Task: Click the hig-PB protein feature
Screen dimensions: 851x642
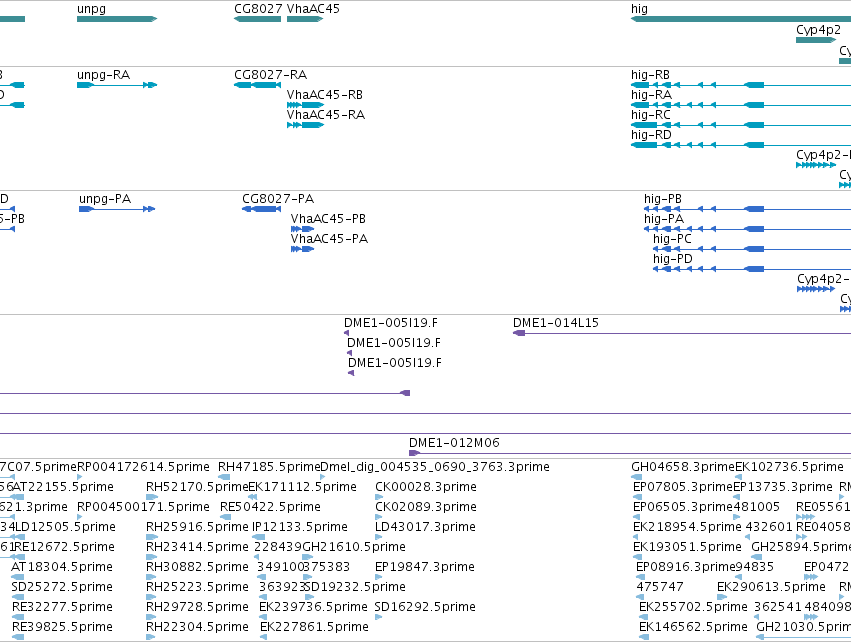Action: [x=747, y=209]
